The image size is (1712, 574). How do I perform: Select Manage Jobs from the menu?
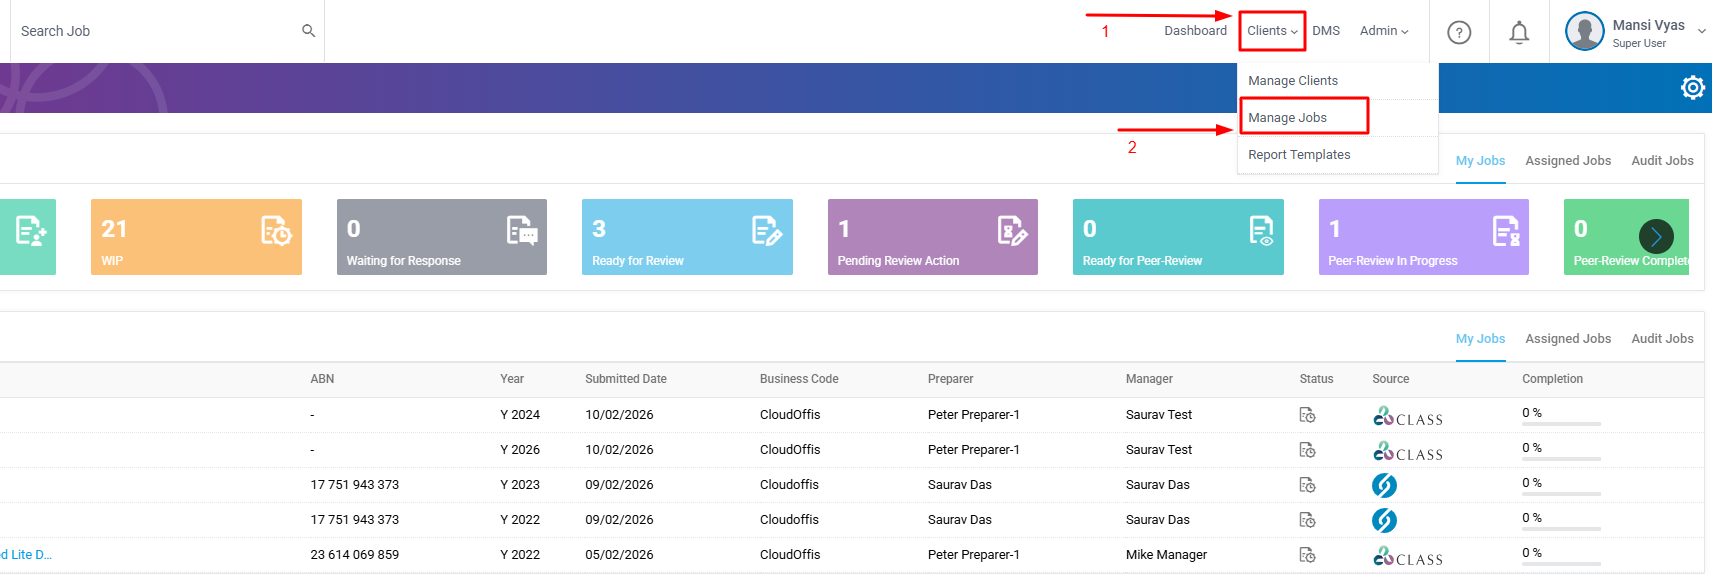click(x=1288, y=118)
